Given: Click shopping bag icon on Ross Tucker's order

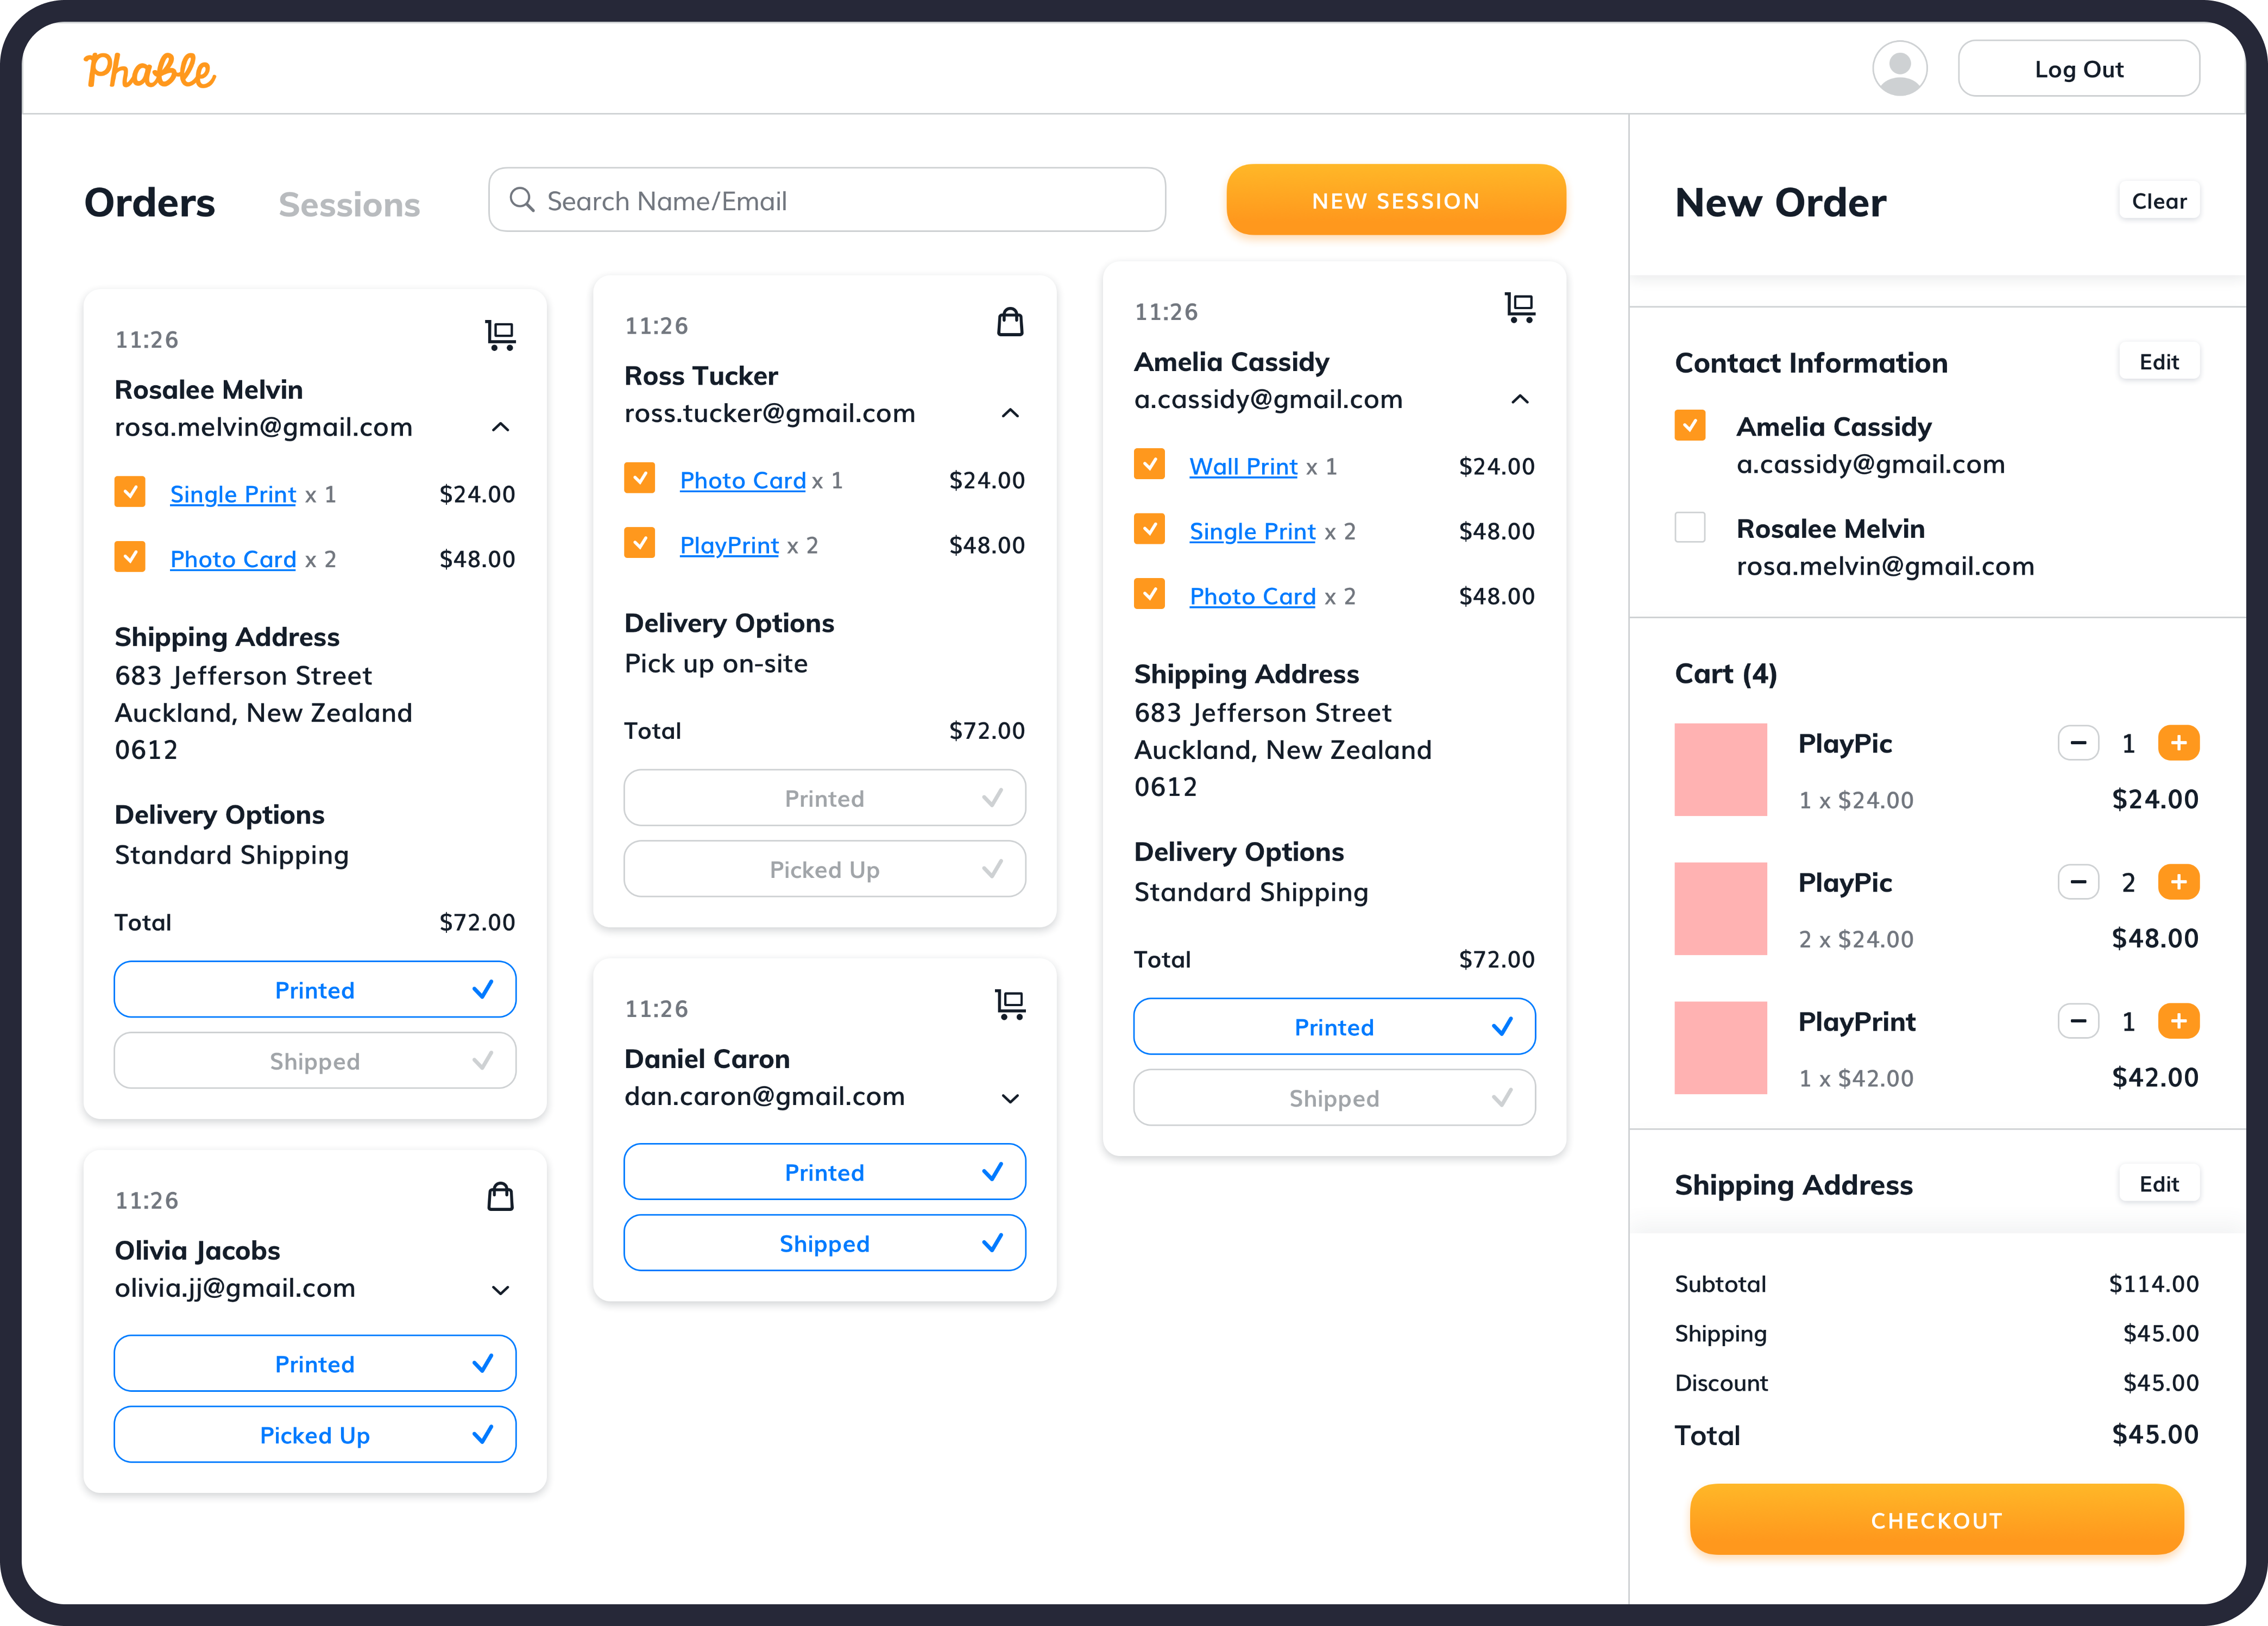Looking at the screenshot, I should [x=1010, y=322].
